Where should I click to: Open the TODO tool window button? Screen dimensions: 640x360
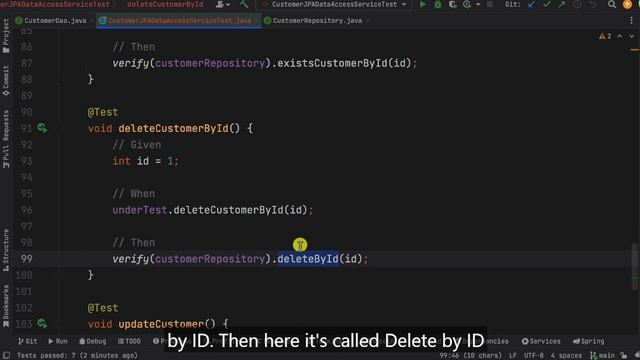click(x=129, y=341)
